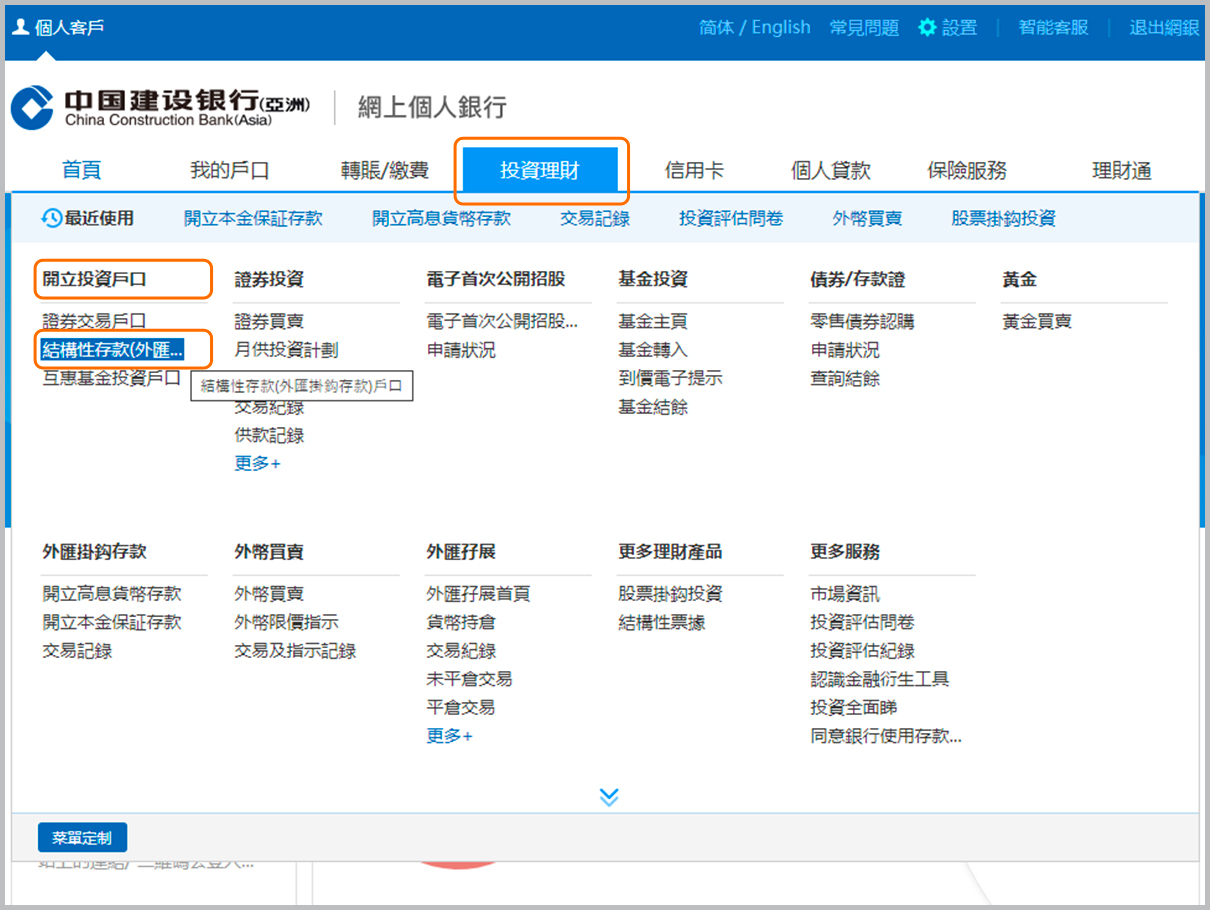Open 基金主頁
1210x910 pixels.
click(653, 322)
